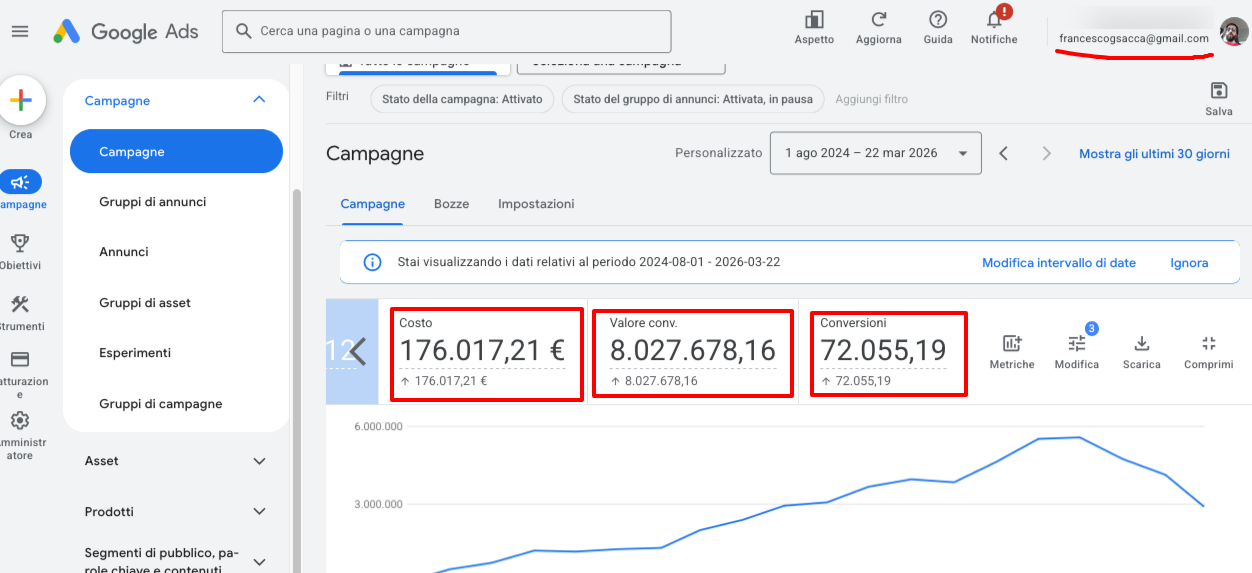Open Amministratore gear icon
The height and width of the screenshot is (573, 1252).
(x=20, y=421)
